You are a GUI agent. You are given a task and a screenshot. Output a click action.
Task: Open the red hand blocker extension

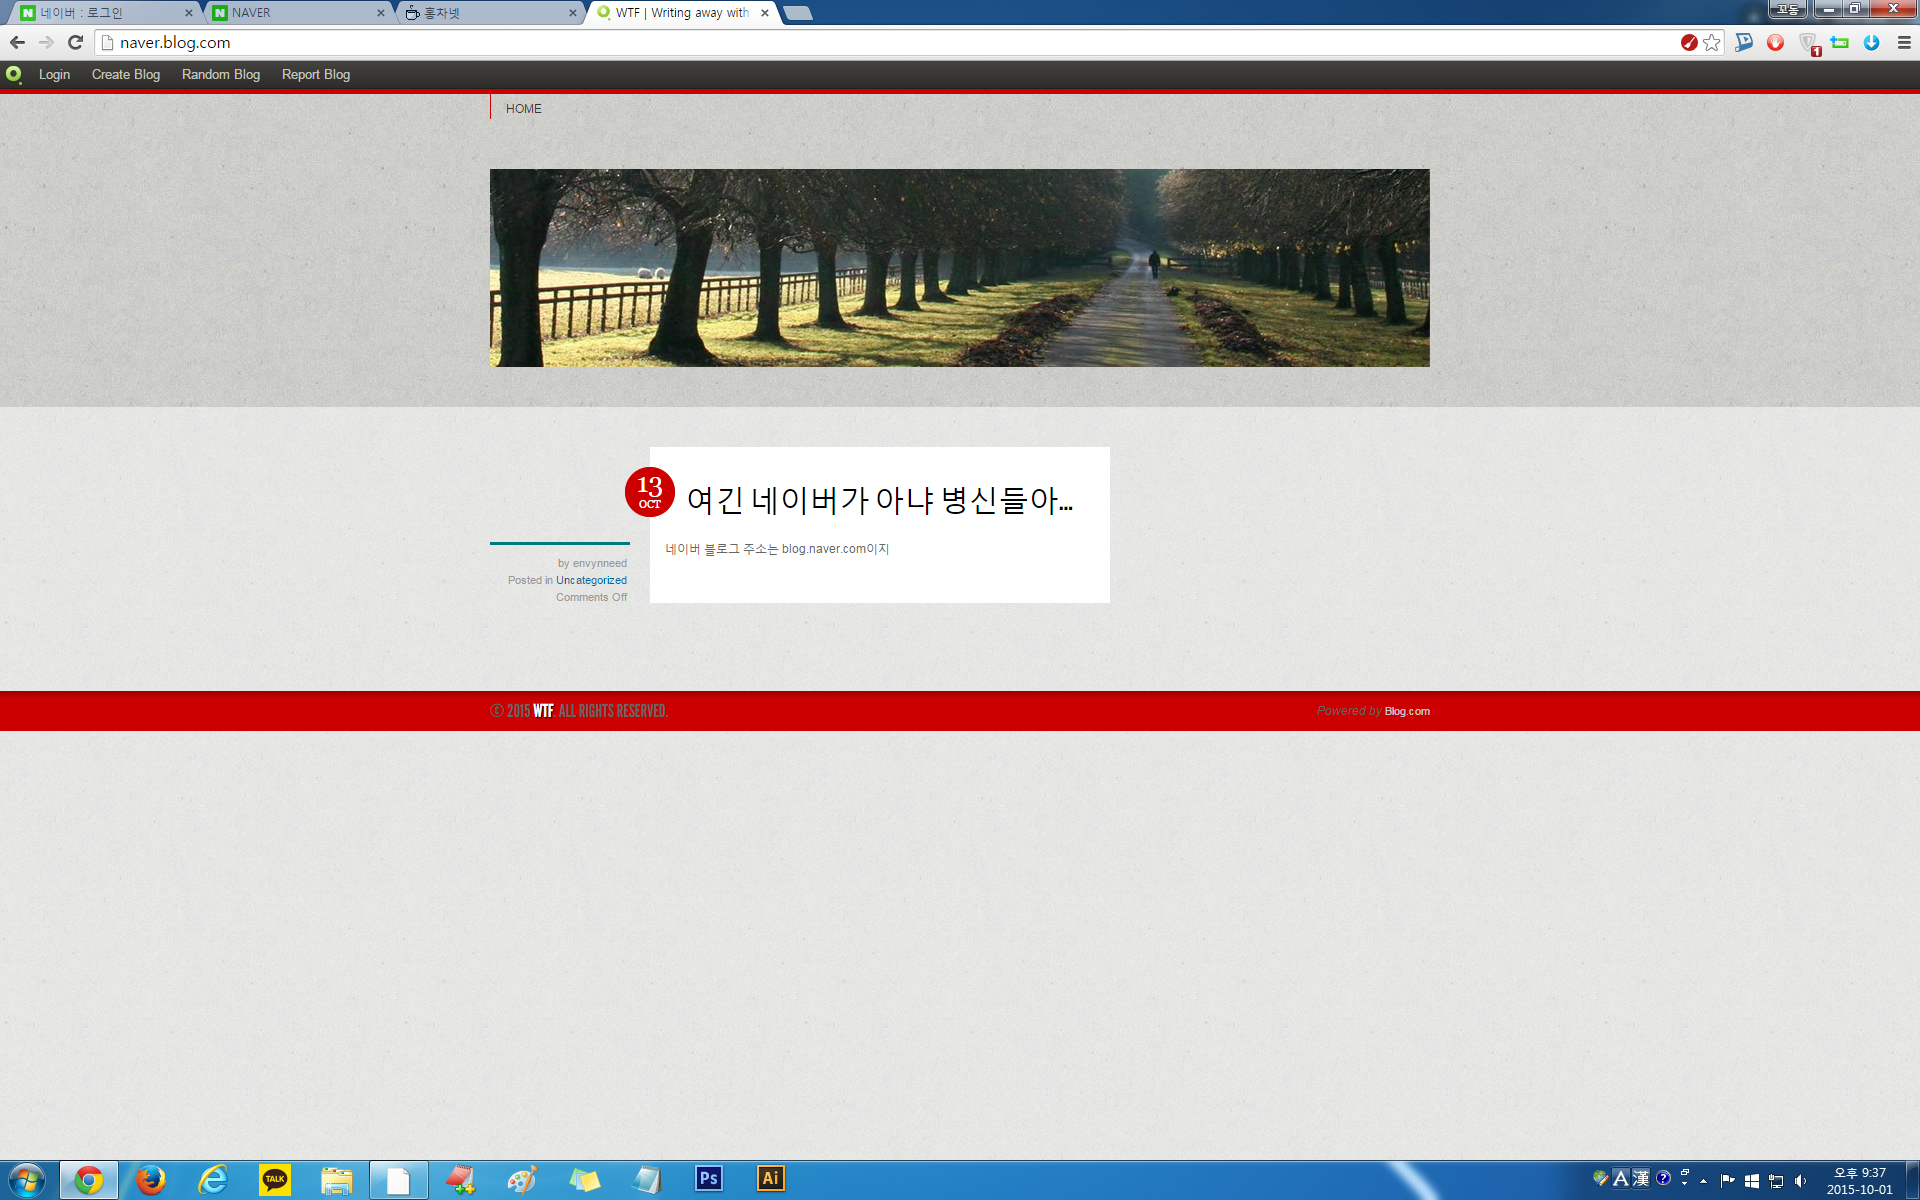[x=1775, y=42]
